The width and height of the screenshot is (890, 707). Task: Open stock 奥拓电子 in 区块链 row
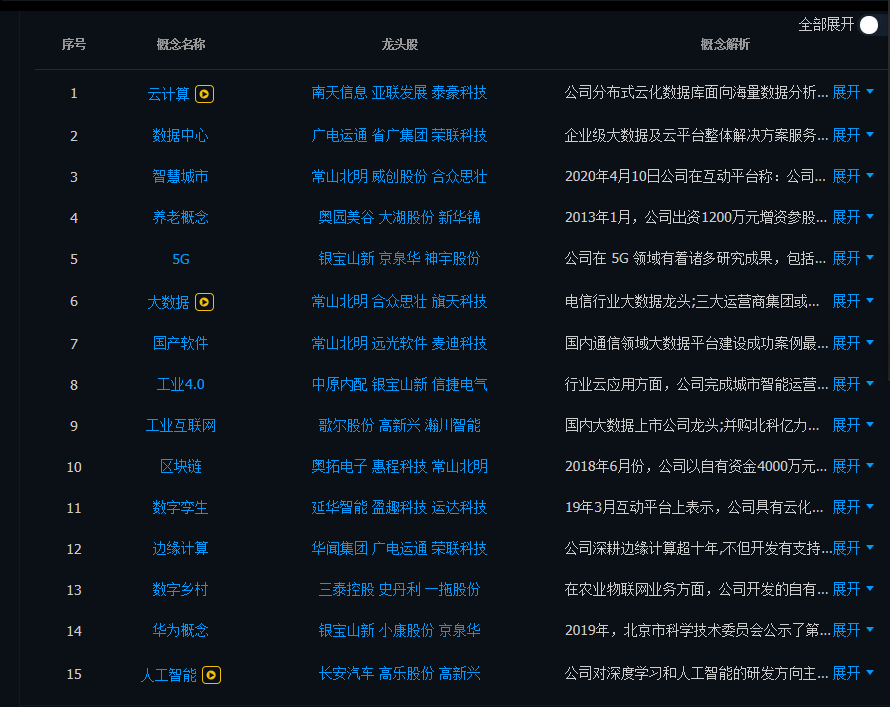pos(339,466)
